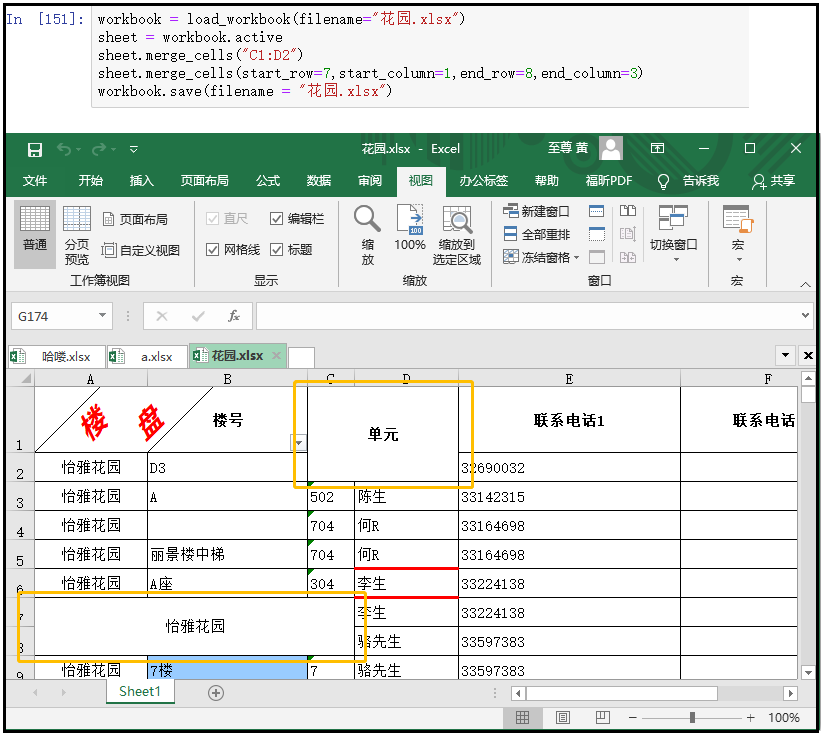This screenshot has height=736, width=823.
Task: Switch to a.xlsx document tab
Action: click(x=147, y=356)
